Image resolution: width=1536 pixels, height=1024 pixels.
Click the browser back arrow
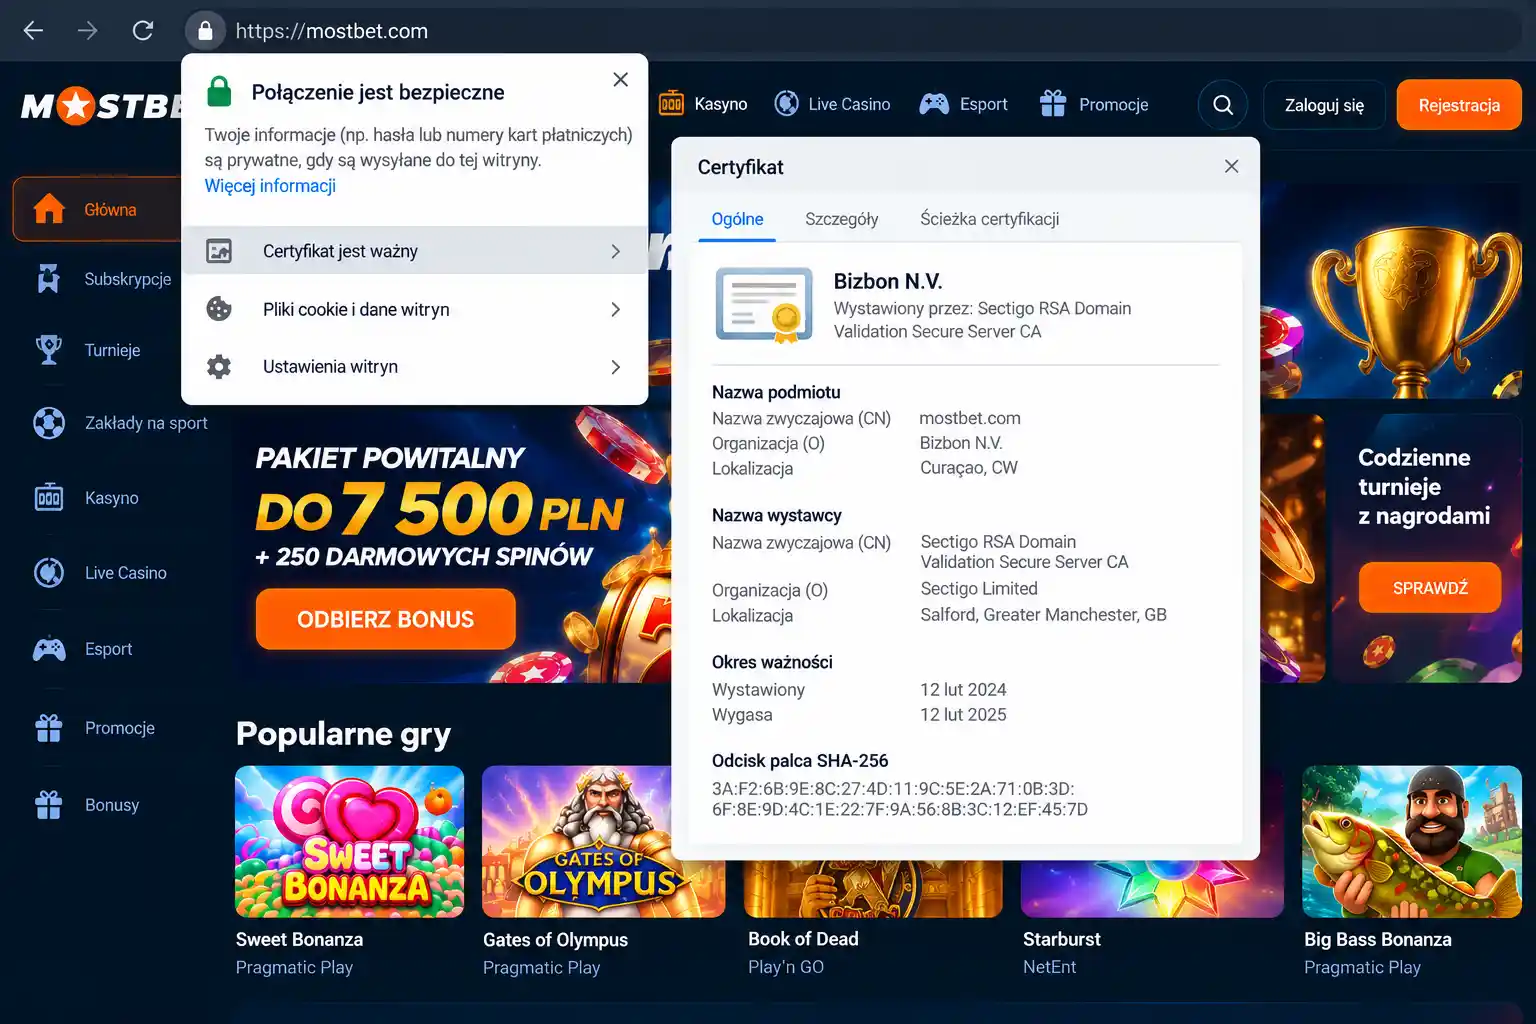(33, 31)
